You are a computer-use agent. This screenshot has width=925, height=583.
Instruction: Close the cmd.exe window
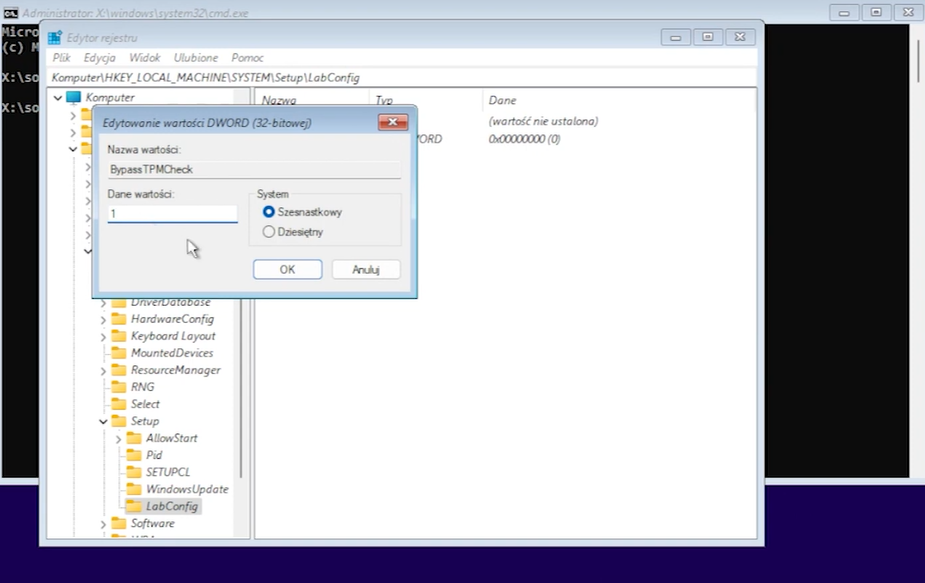908,12
